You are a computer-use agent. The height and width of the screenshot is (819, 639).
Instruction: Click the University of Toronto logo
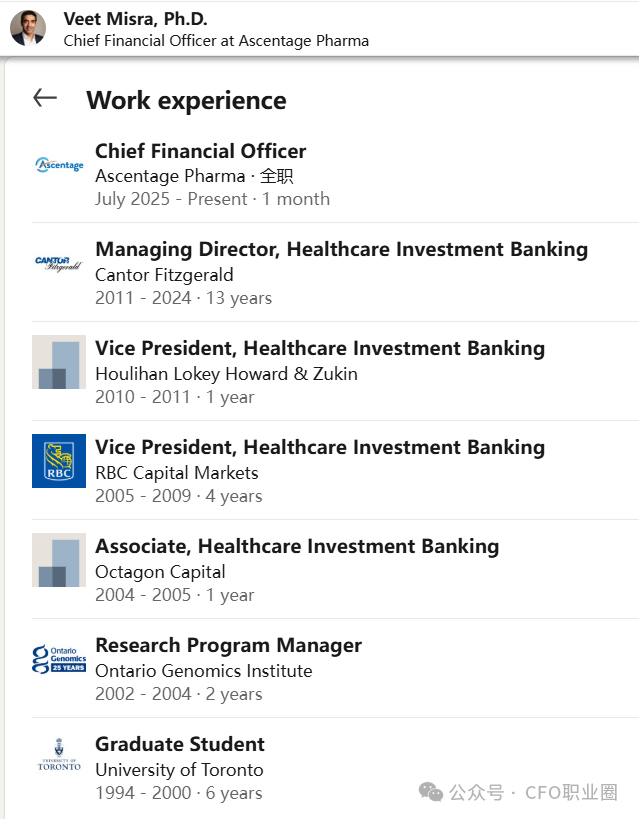59,757
